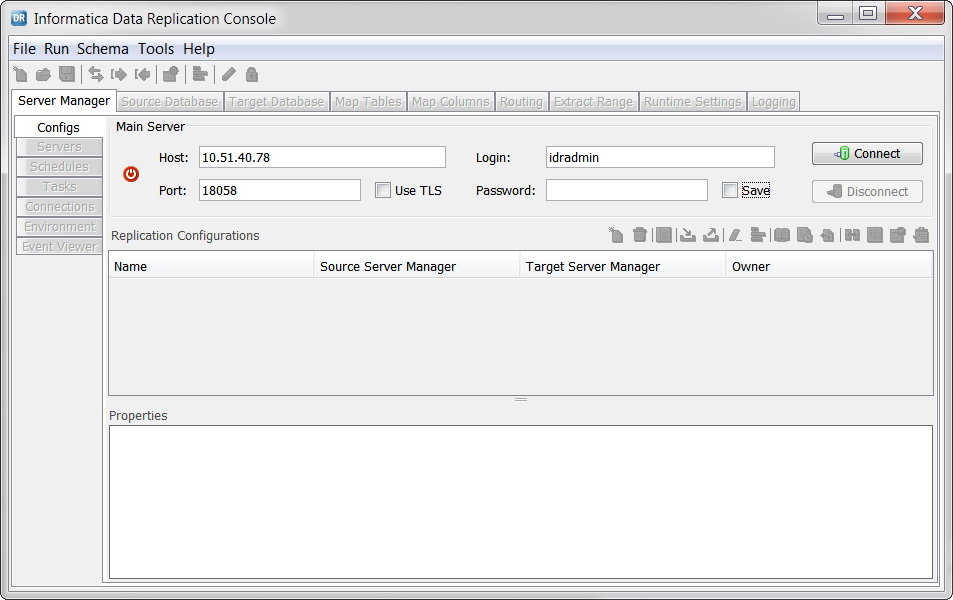Click the floppy disk save icon
The height and width of the screenshot is (600, 953).
(x=66, y=74)
